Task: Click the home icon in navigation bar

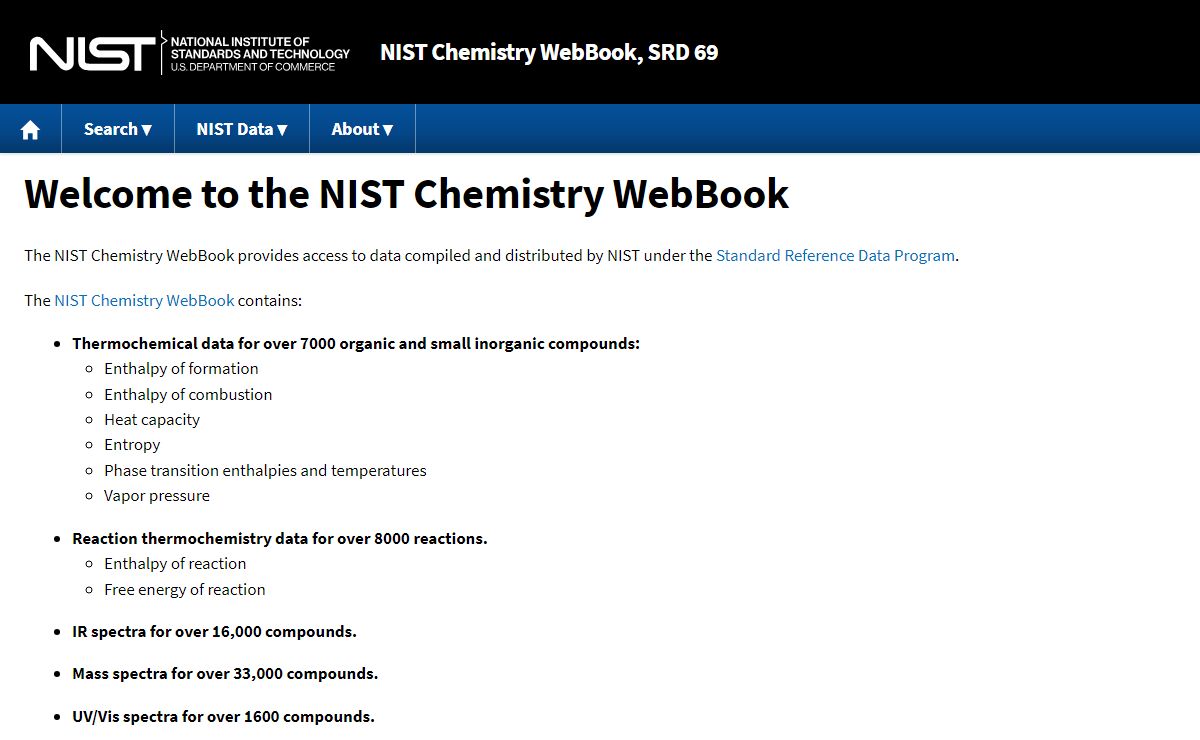Action: click(x=30, y=129)
